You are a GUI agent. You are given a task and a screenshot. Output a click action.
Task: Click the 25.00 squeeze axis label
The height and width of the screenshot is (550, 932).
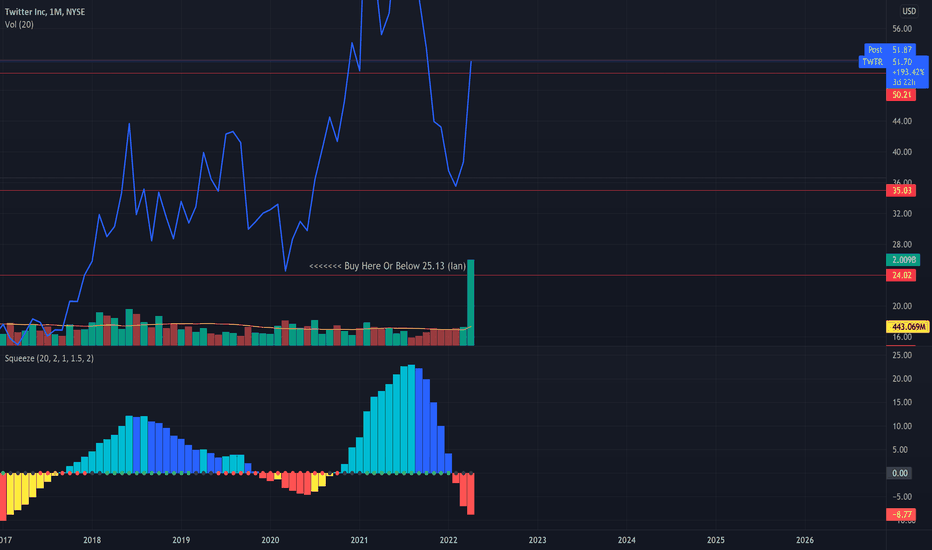coord(902,355)
